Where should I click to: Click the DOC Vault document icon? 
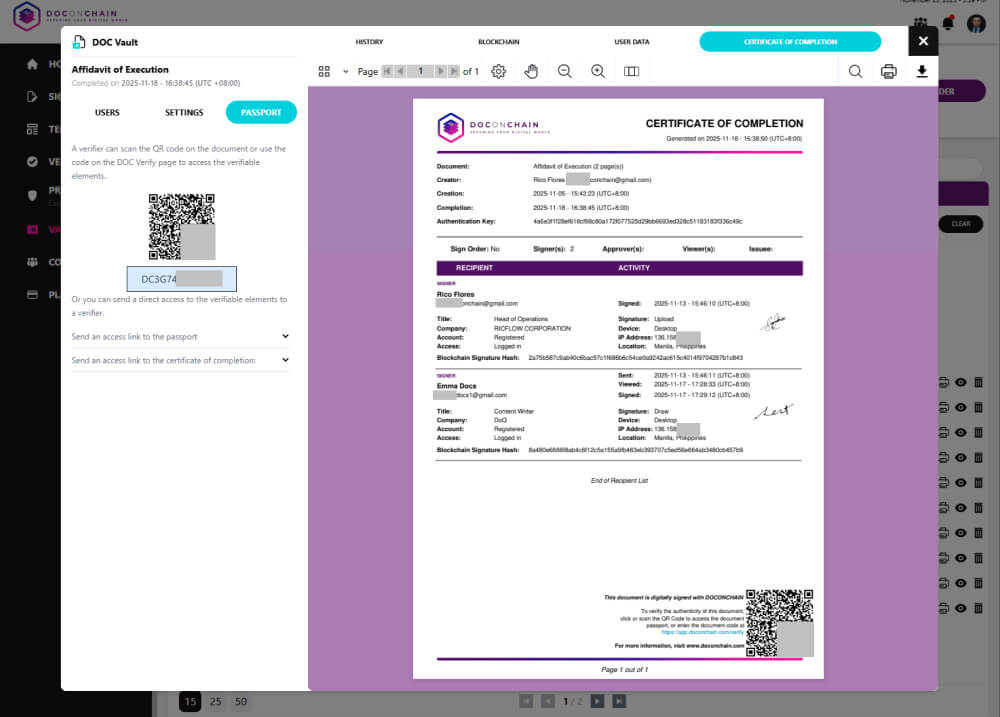pos(79,42)
